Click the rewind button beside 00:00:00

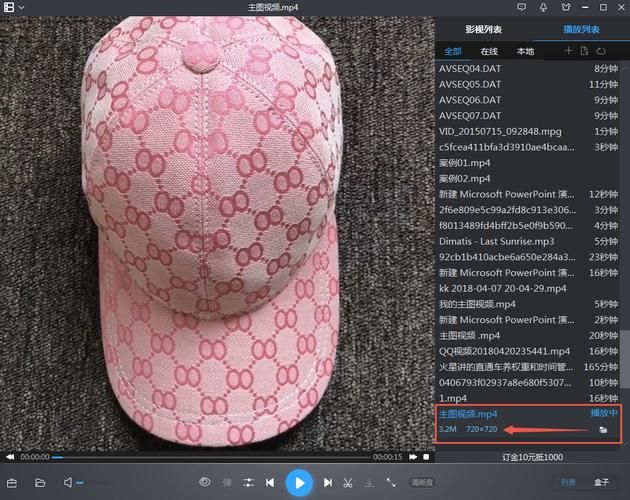pyautogui.click(x=10, y=457)
